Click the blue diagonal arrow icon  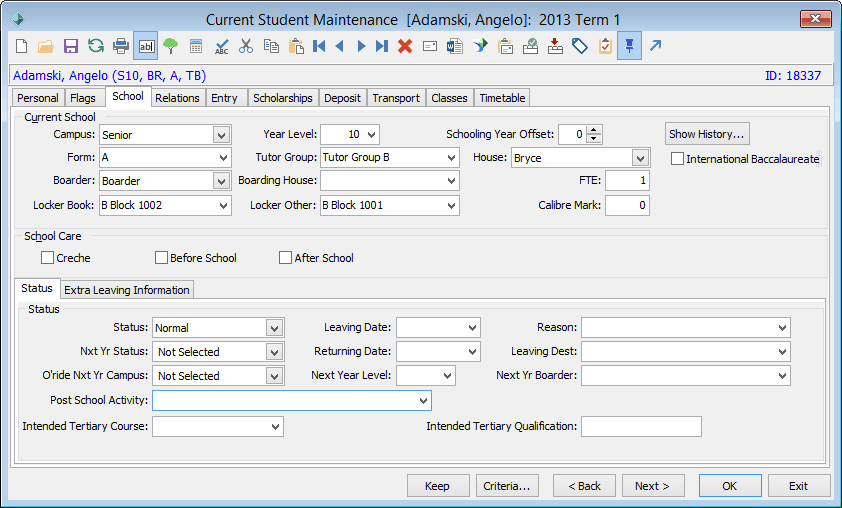coord(655,46)
